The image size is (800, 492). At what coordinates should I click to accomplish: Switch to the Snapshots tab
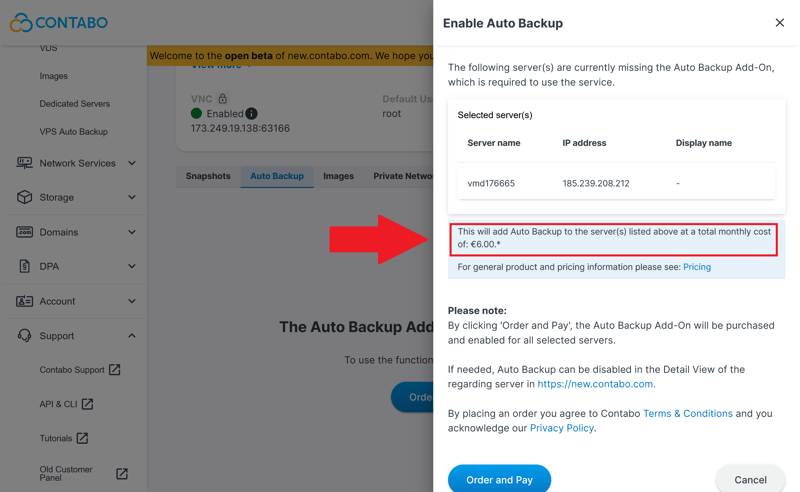[x=208, y=176]
